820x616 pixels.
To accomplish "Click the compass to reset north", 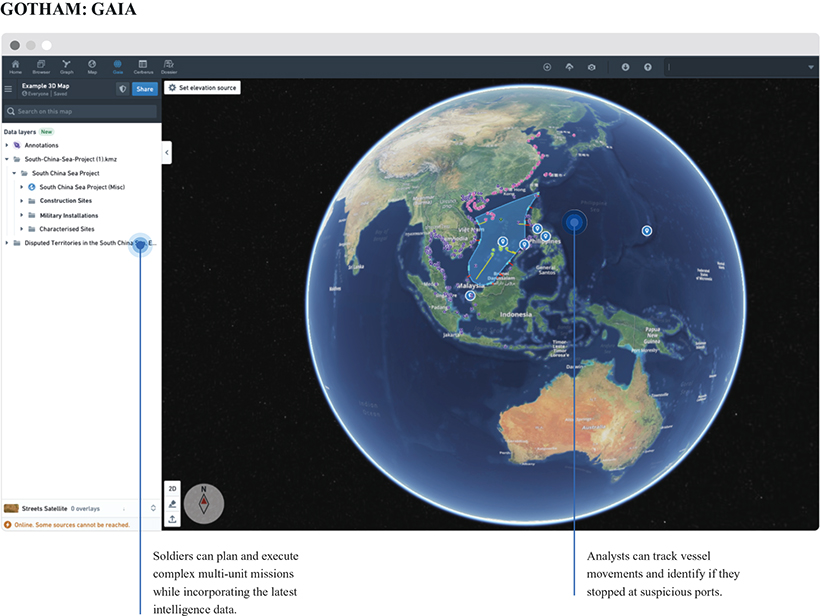I will coord(204,503).
